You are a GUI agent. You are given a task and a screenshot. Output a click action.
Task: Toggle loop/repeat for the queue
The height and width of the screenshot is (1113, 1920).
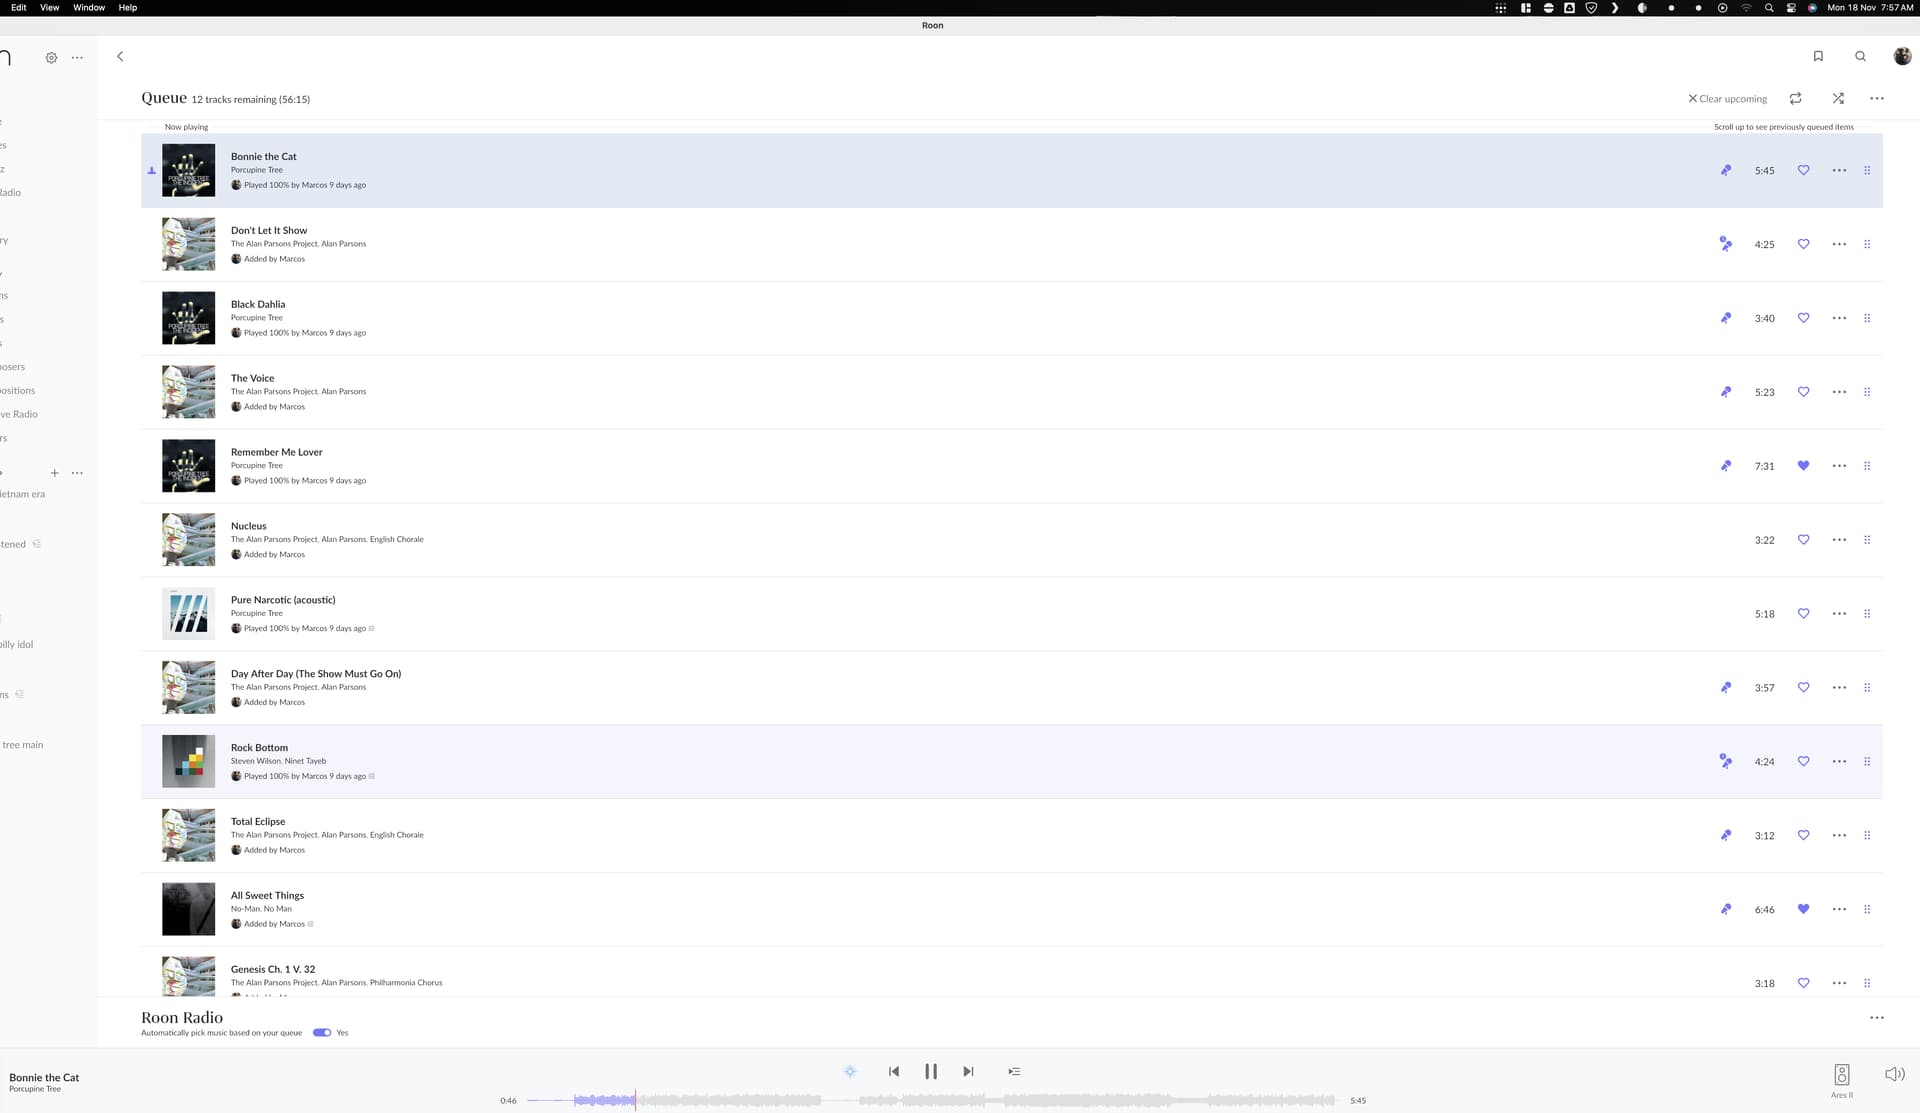1795,98
